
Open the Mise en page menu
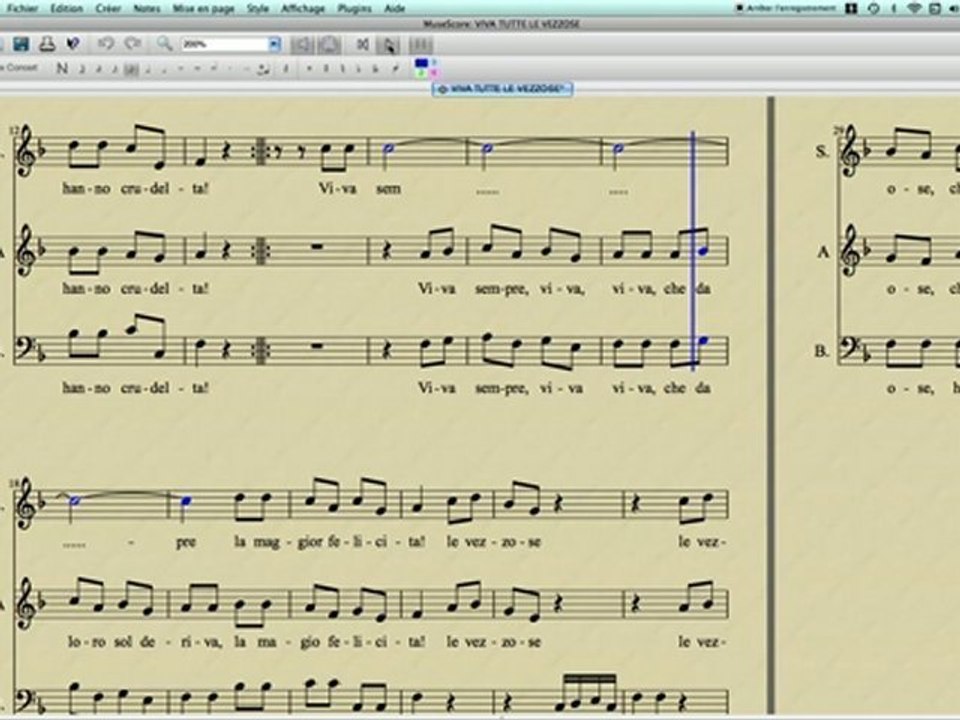203,8
